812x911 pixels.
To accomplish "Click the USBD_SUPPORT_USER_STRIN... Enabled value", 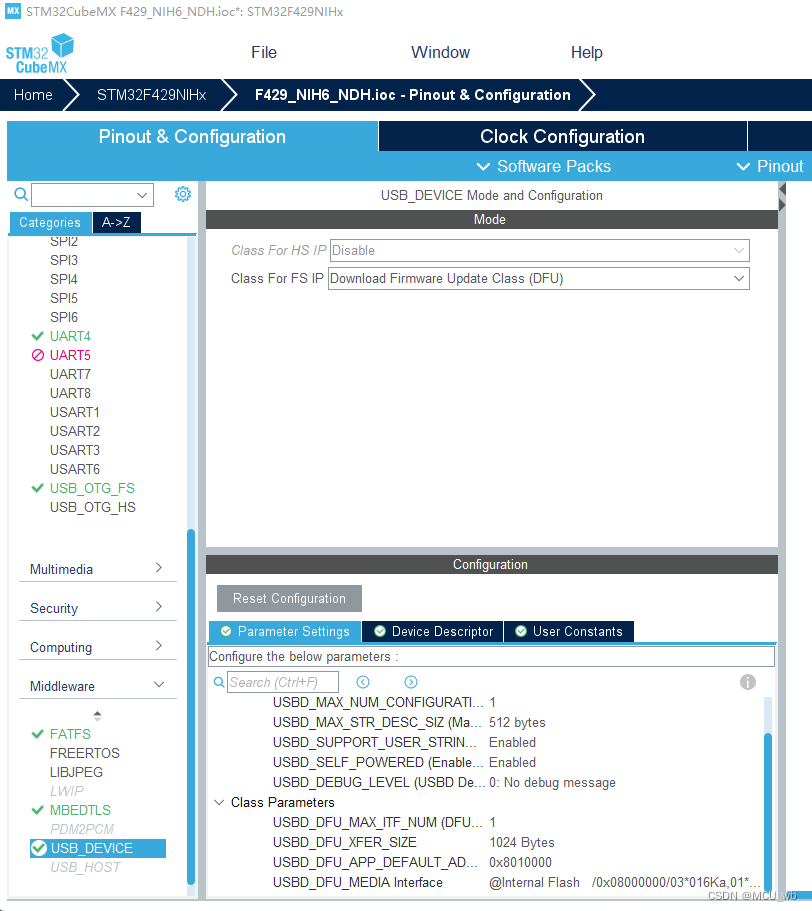I will point(512,743).
